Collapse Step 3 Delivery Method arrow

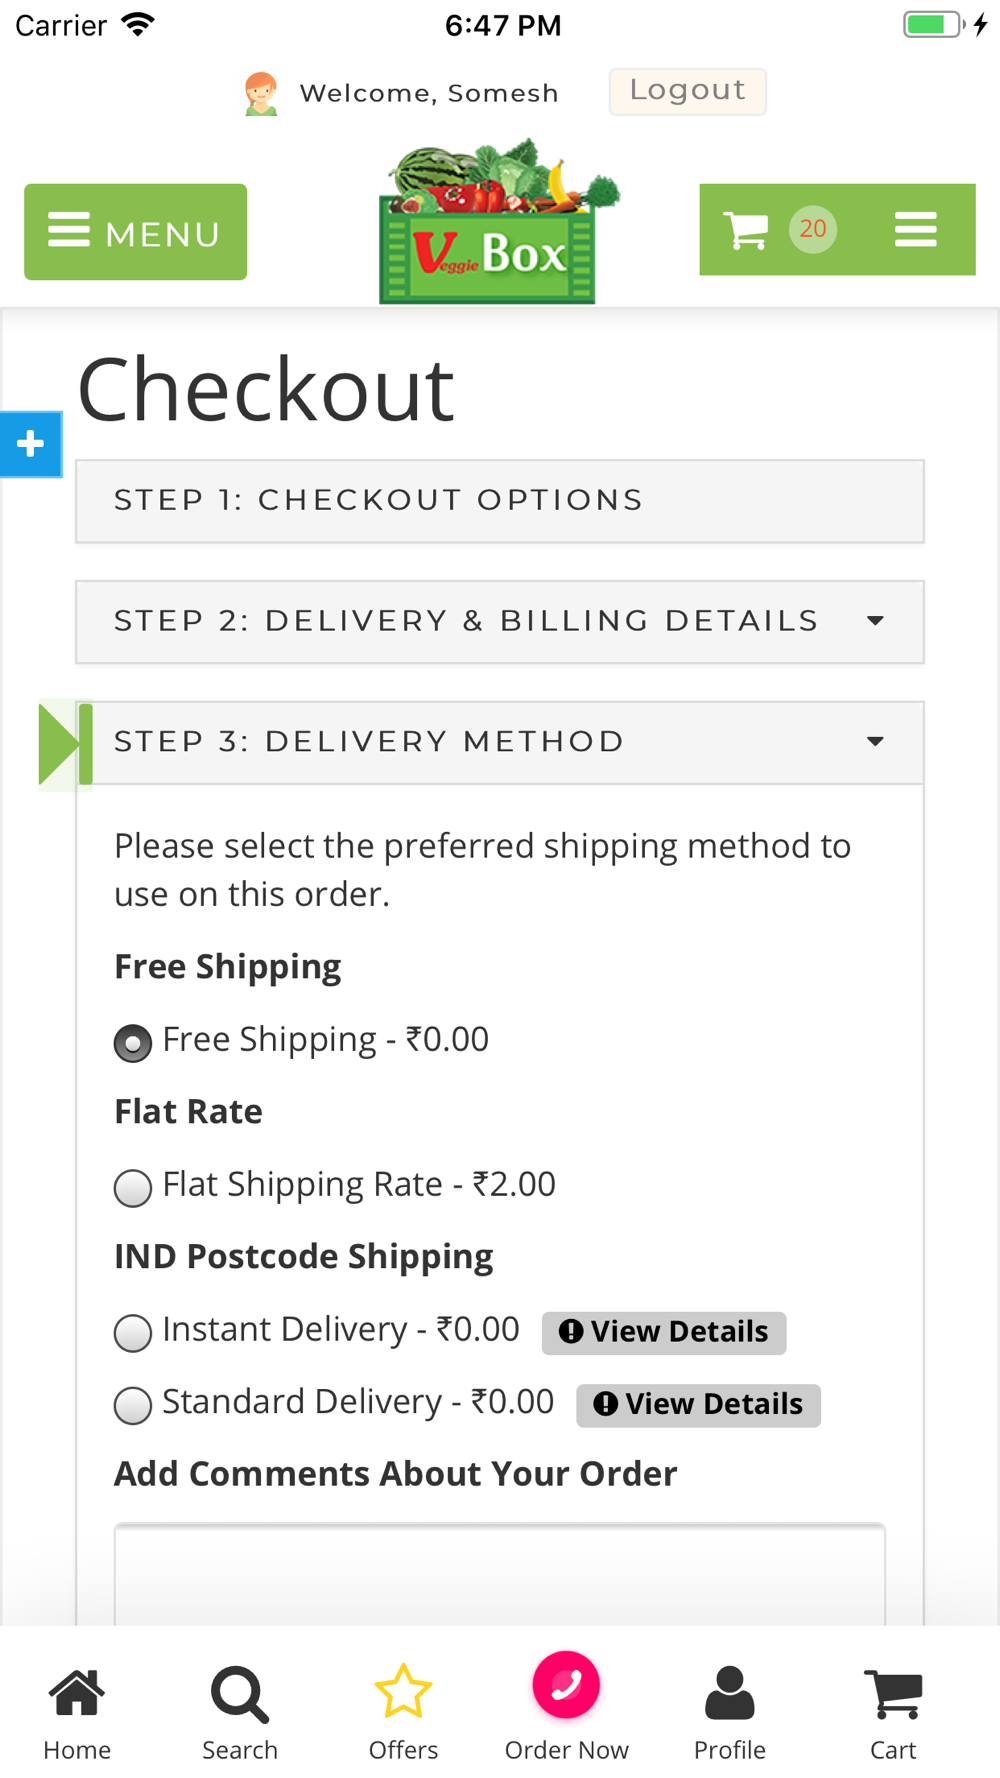tap(875, 742)
